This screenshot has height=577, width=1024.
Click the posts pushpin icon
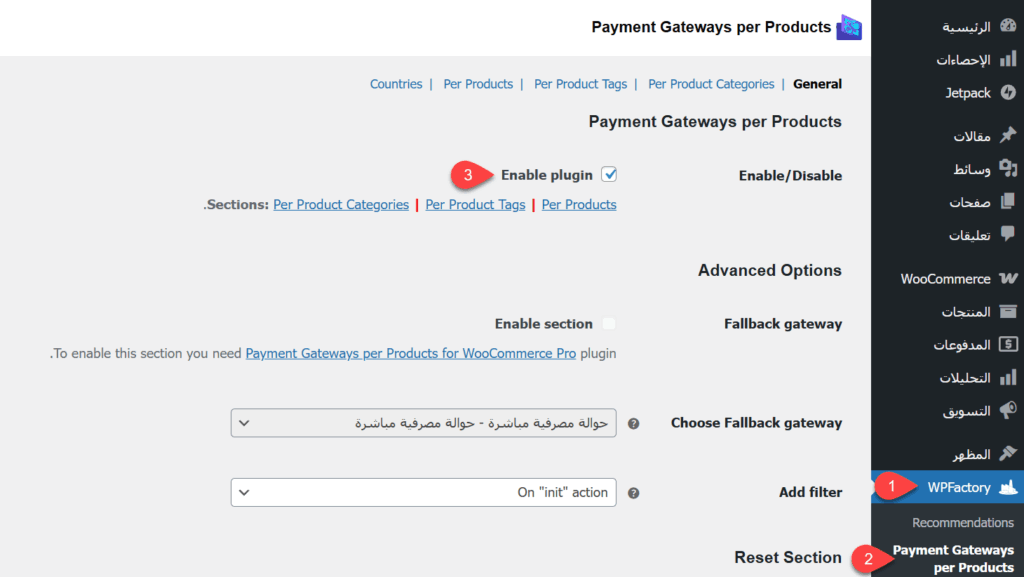[x=1008, y=136]
